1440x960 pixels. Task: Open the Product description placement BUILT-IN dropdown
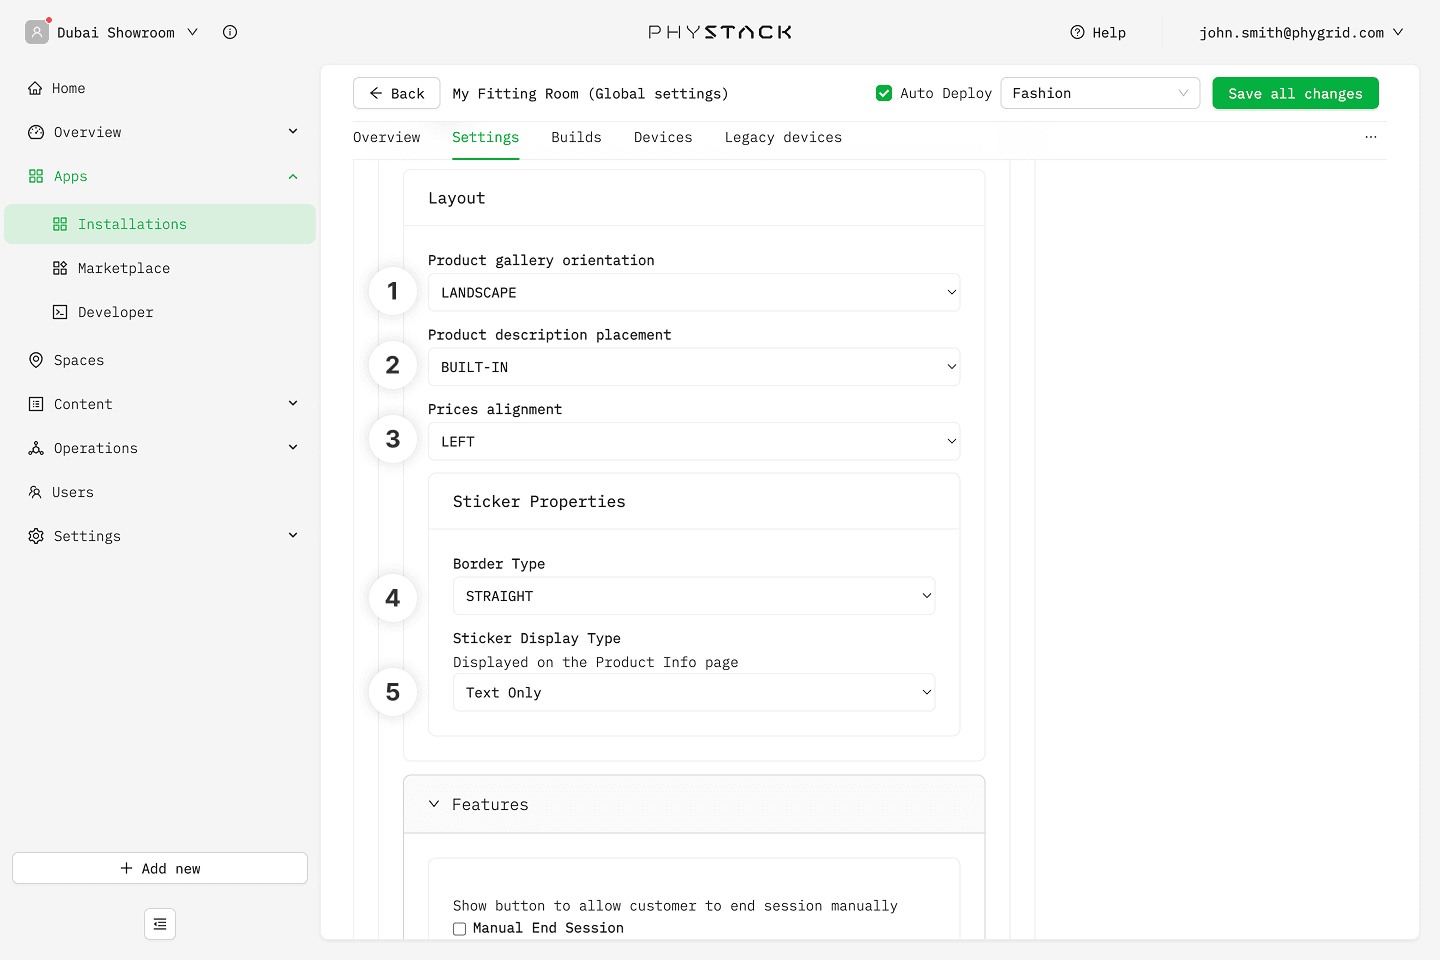(x=694, y=367)
